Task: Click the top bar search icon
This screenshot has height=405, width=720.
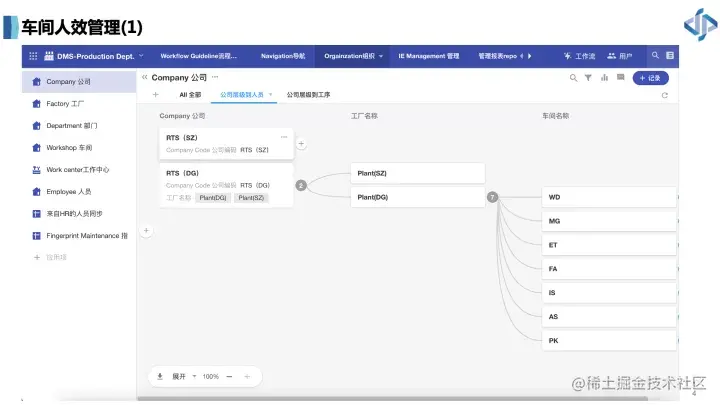Action: (655, 56)
